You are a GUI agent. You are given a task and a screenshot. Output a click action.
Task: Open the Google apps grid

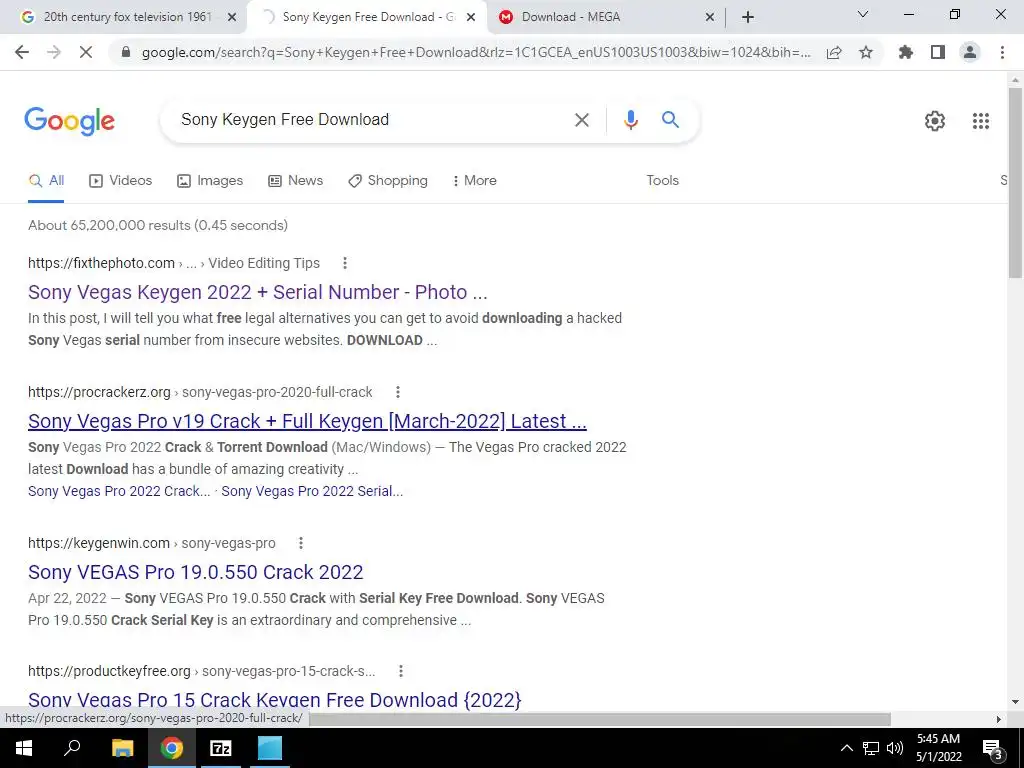980,121
